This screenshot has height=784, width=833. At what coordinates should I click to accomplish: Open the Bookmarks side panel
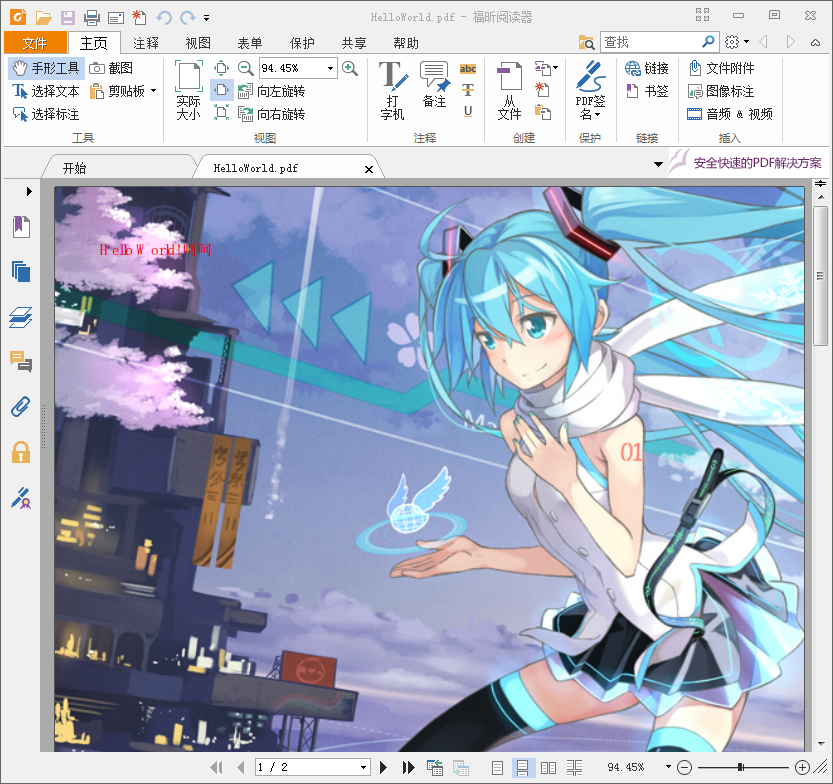point(21,226)
